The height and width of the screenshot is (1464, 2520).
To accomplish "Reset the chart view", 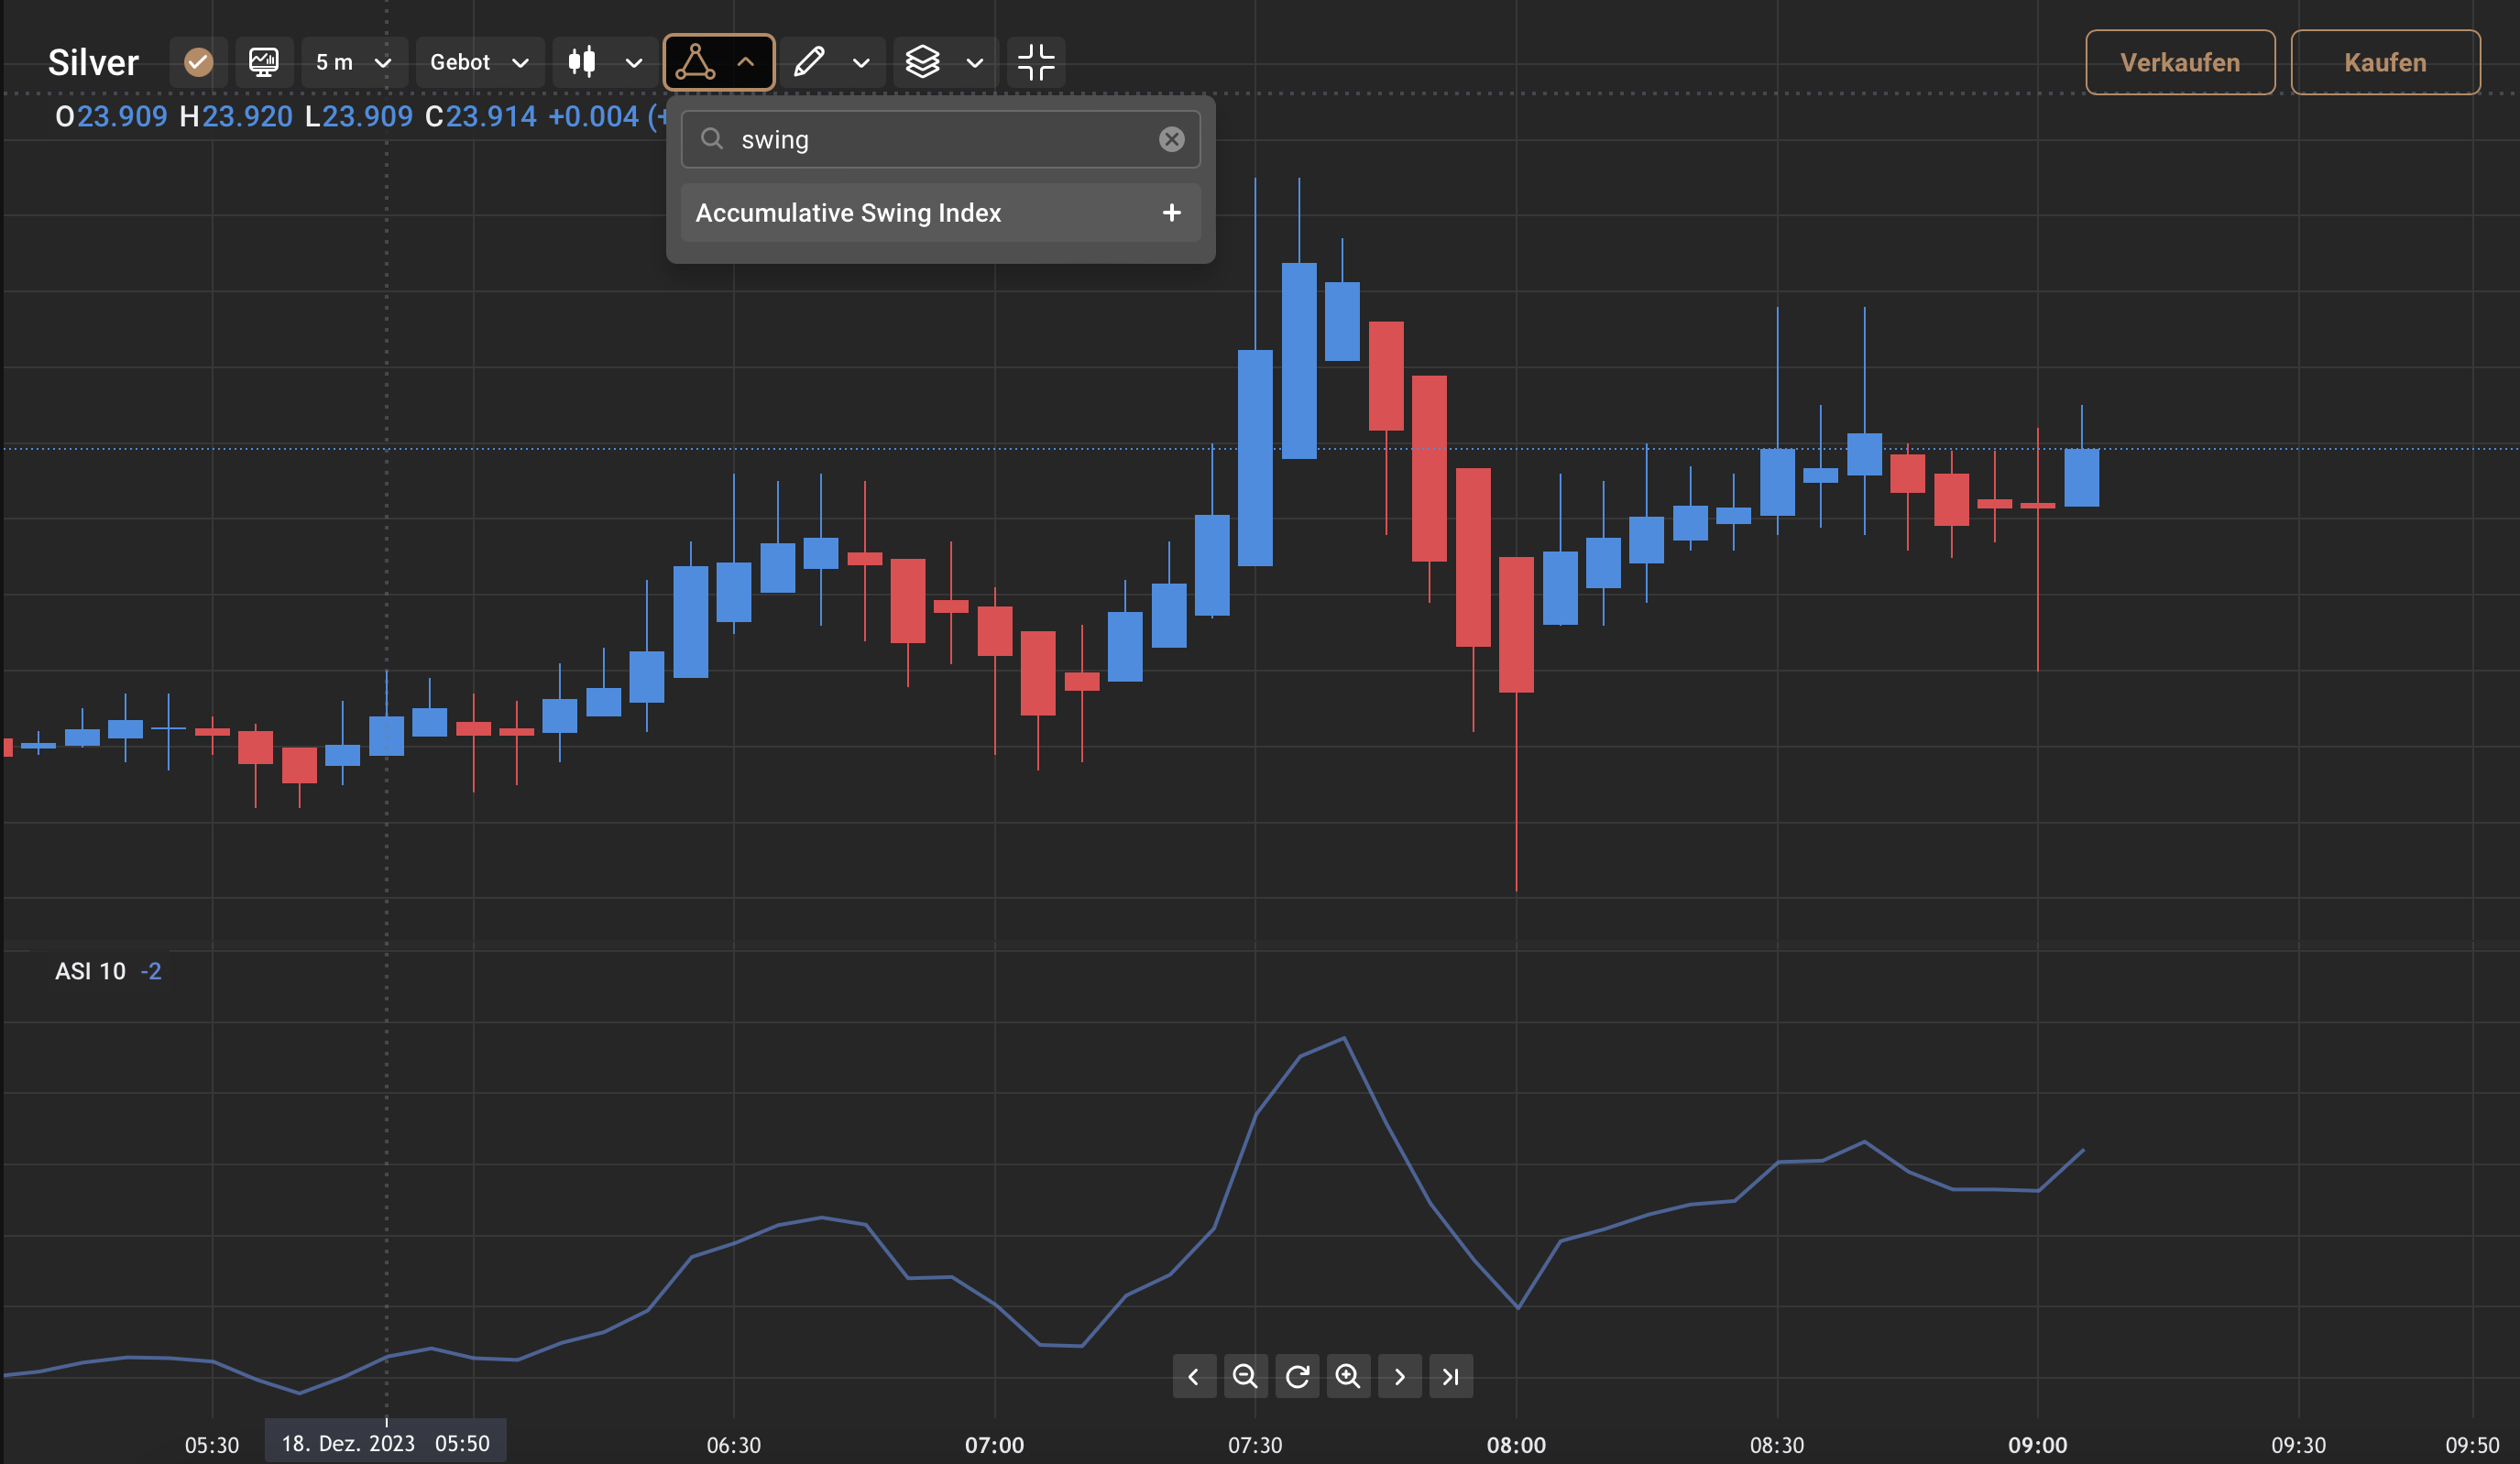I will point(1297,1377).
